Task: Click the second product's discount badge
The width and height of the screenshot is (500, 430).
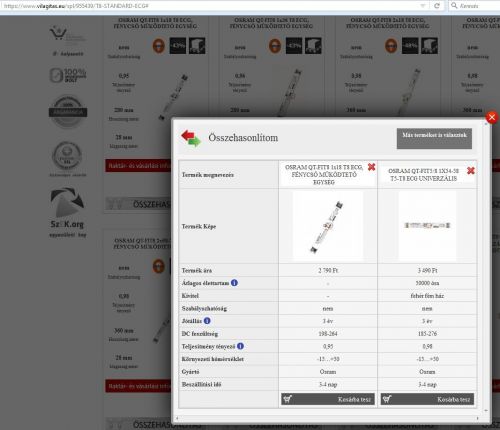Action: 294,46
